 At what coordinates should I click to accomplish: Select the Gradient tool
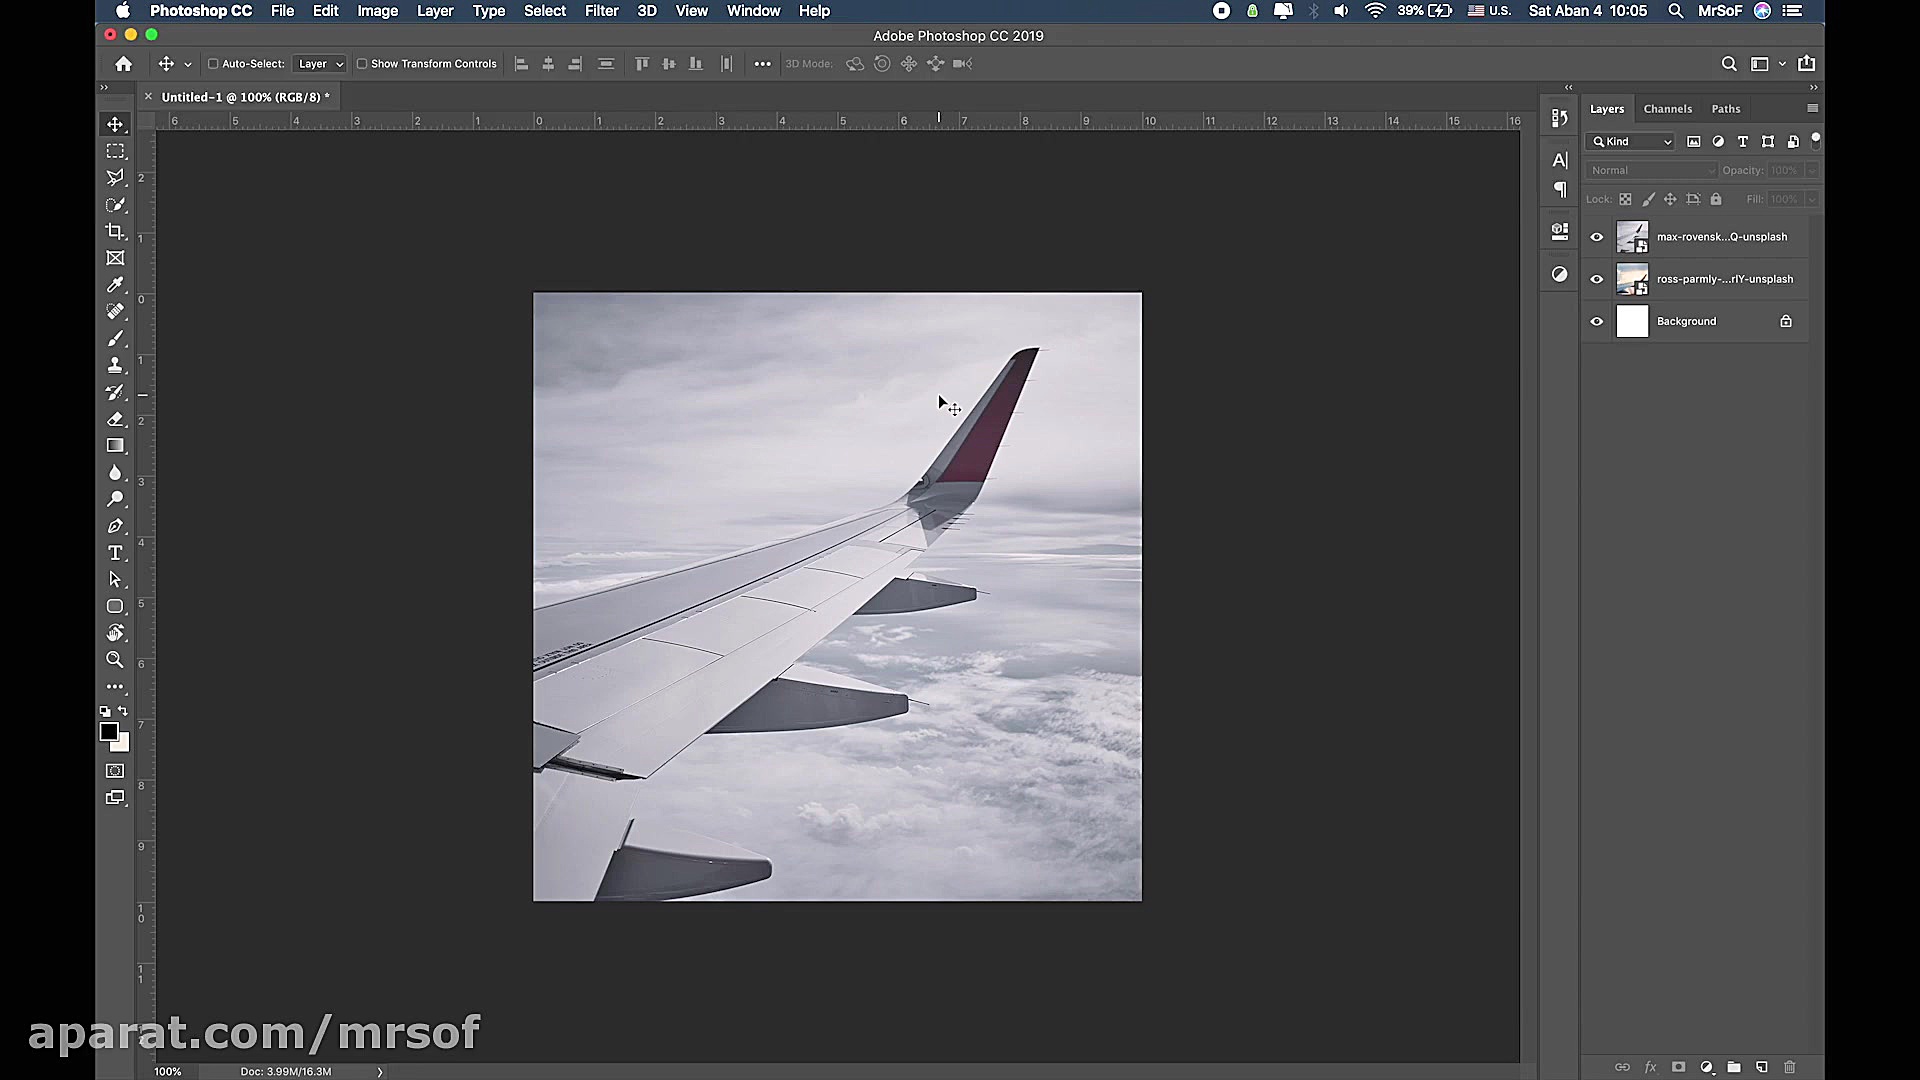click(x=116, y=446)
